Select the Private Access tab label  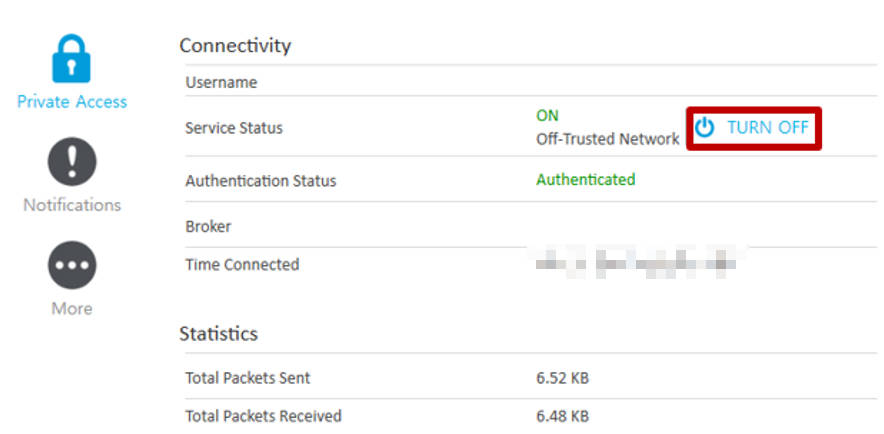tap(72, 101)
